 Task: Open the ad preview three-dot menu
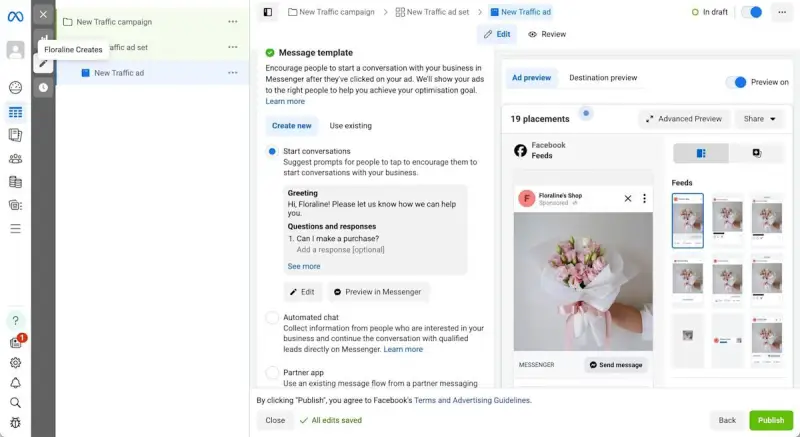(644, 198)
